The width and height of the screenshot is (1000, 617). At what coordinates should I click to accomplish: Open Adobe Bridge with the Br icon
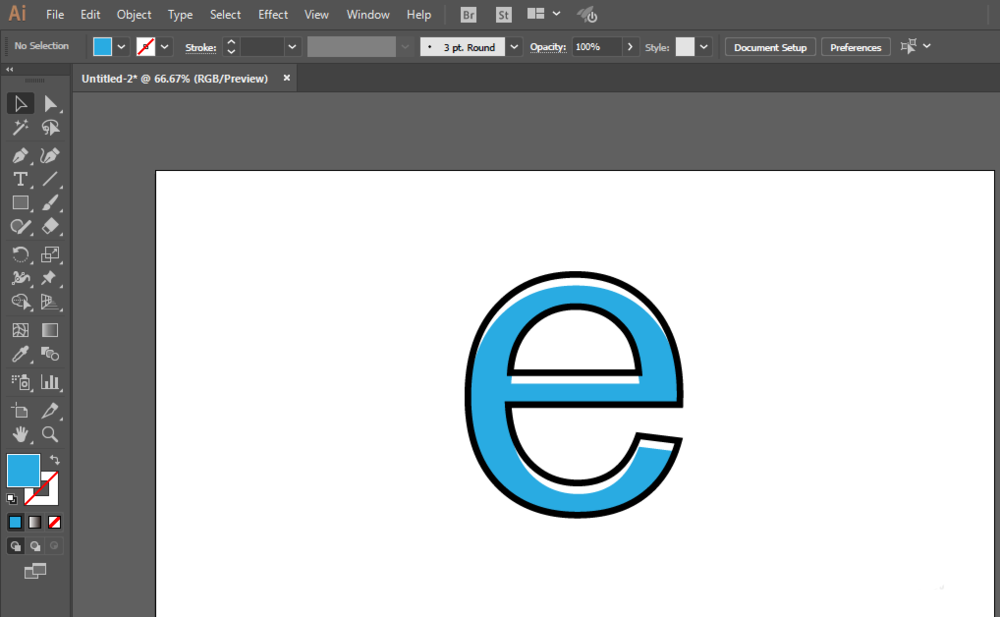tap(469, 15)
